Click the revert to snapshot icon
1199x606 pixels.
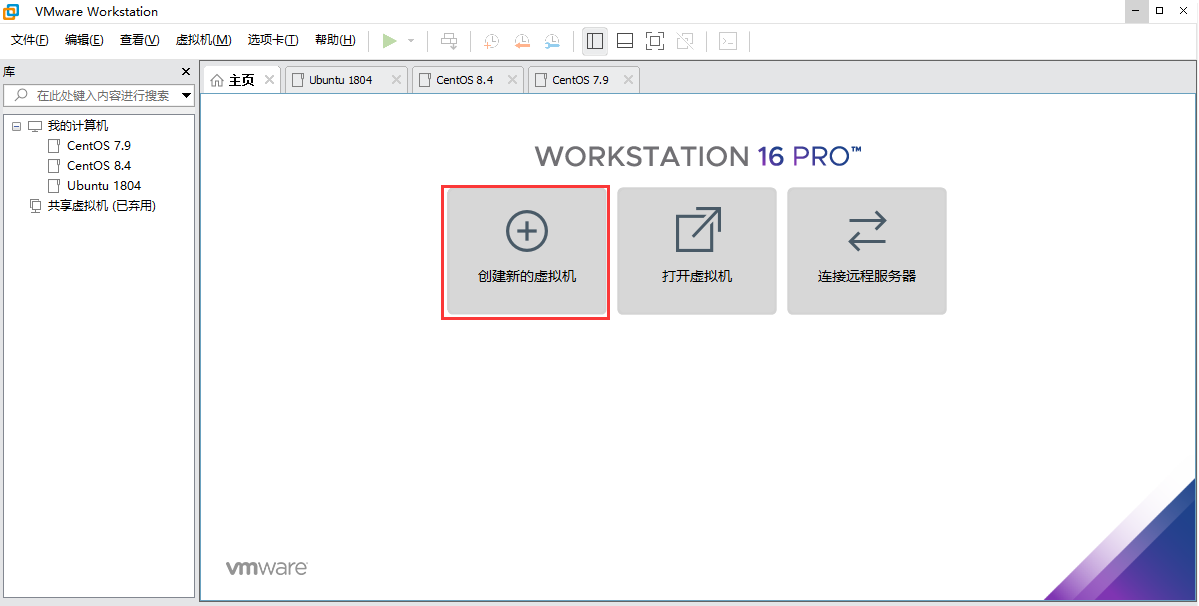tap(522, 41)
